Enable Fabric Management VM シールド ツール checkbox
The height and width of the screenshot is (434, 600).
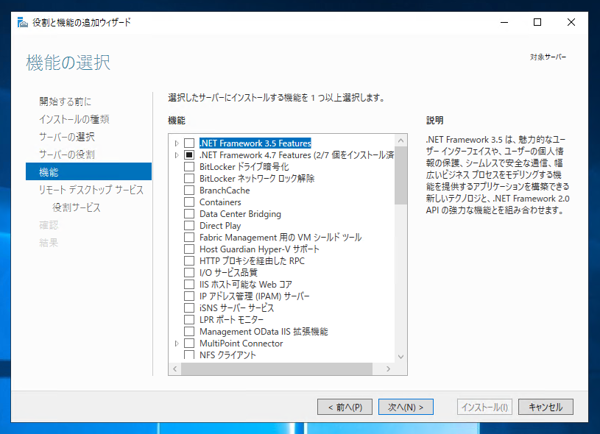[189, 237]
